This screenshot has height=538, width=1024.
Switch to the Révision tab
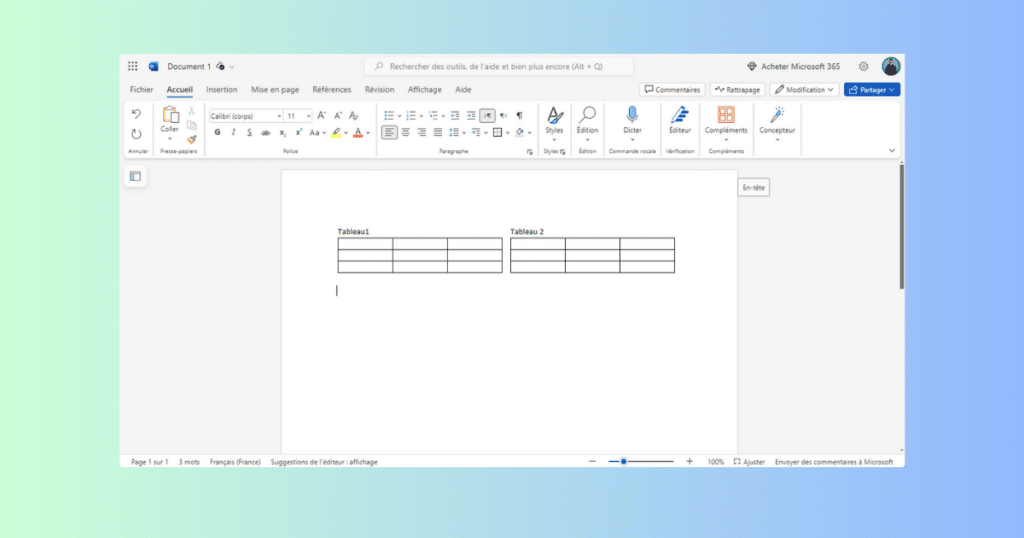click(379, 89)
